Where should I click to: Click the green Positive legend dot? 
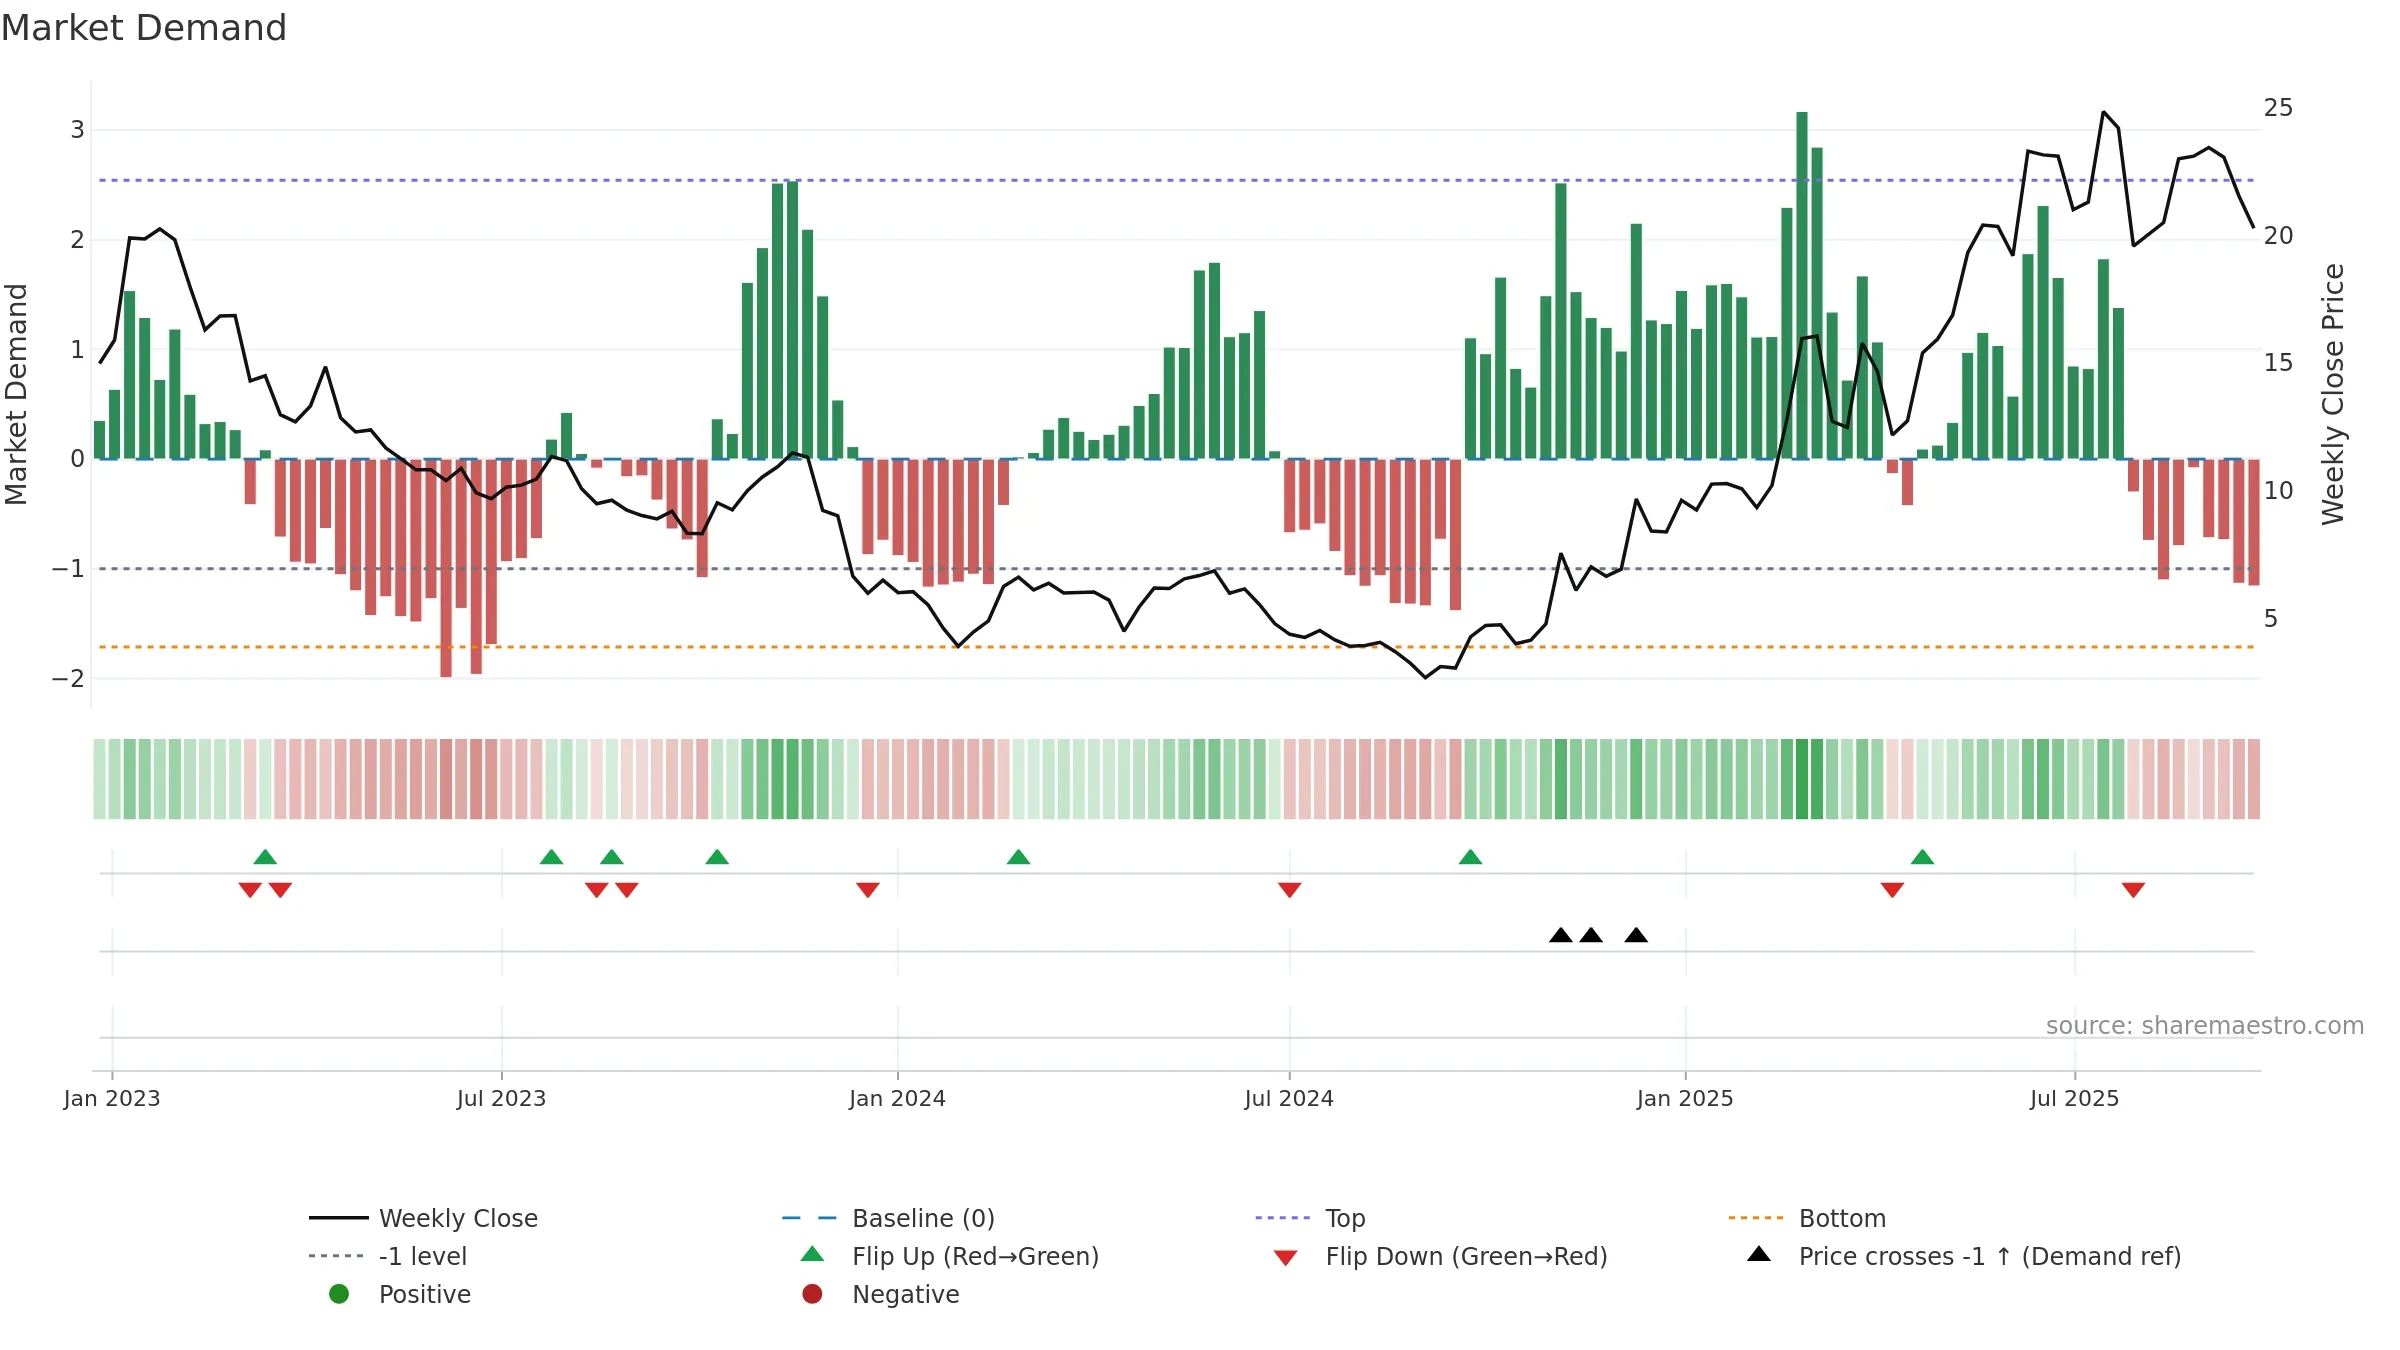[x=339, y=1294]
